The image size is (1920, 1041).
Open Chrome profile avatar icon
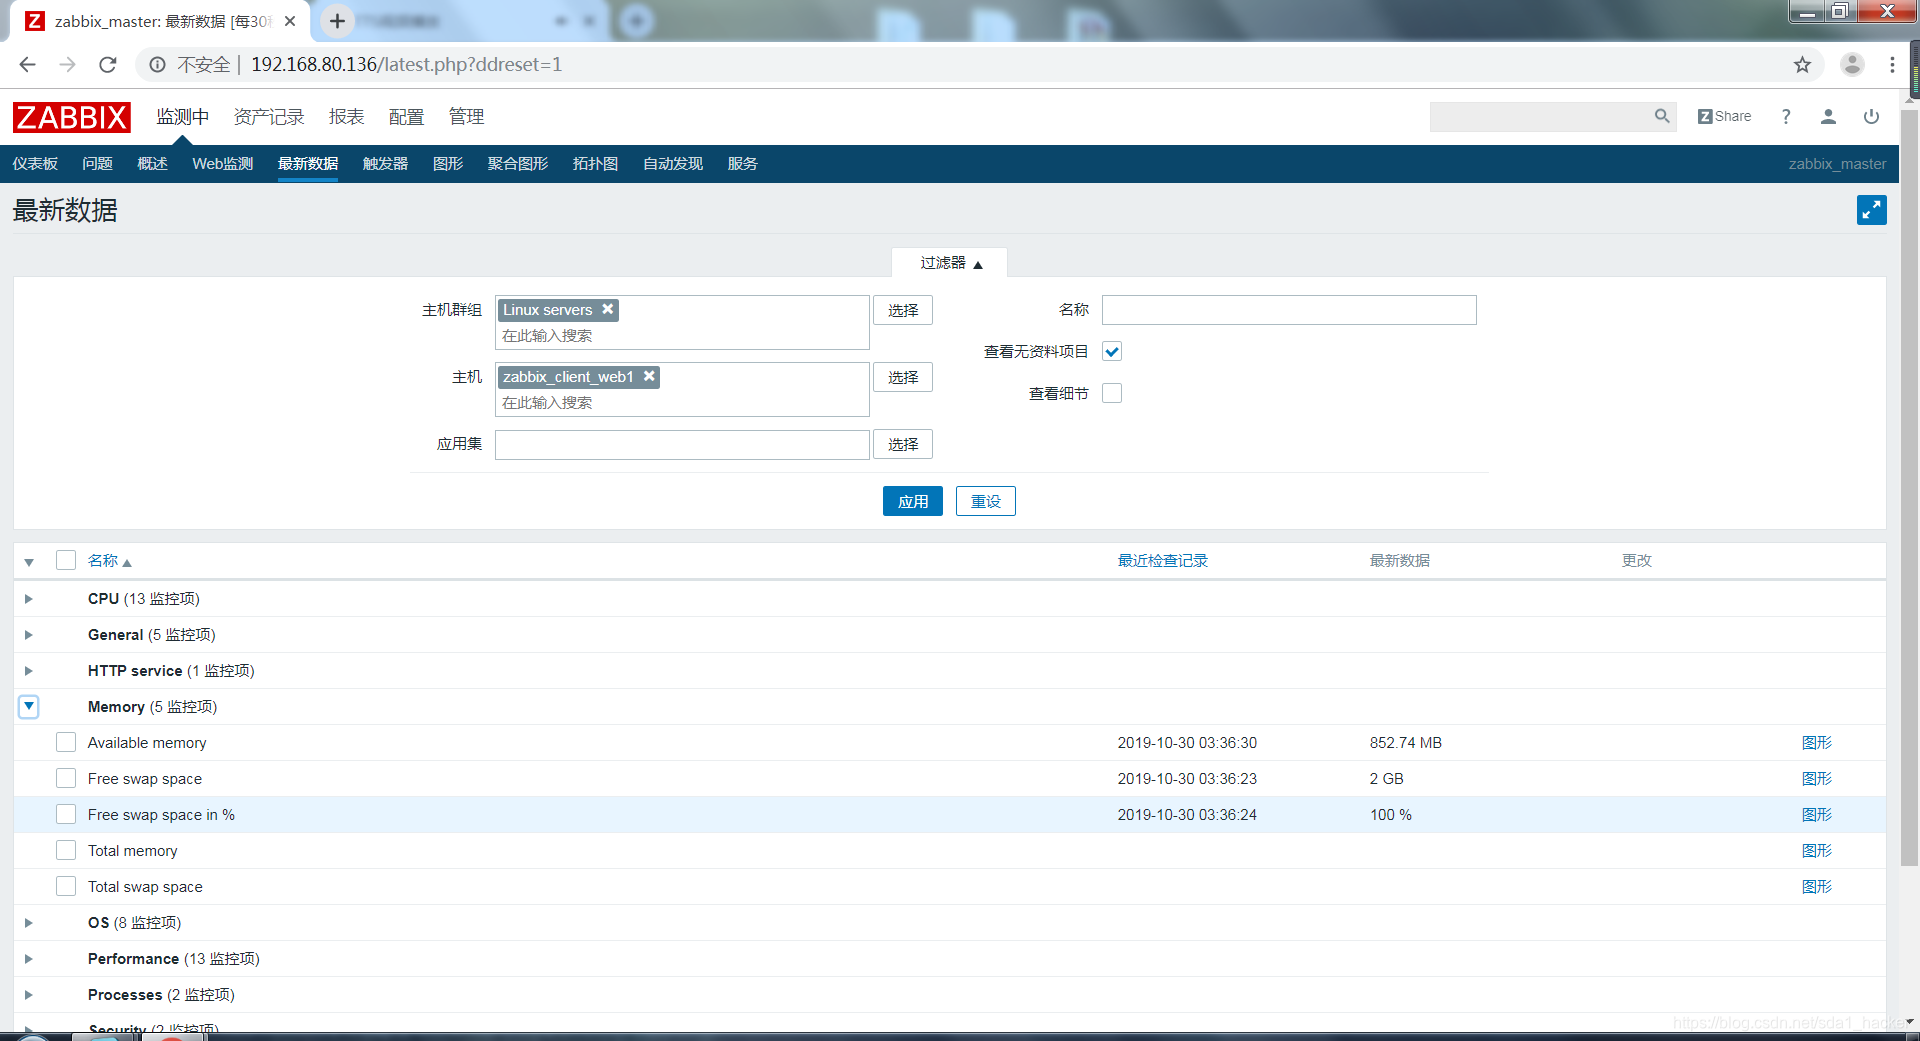point(1852,65)
